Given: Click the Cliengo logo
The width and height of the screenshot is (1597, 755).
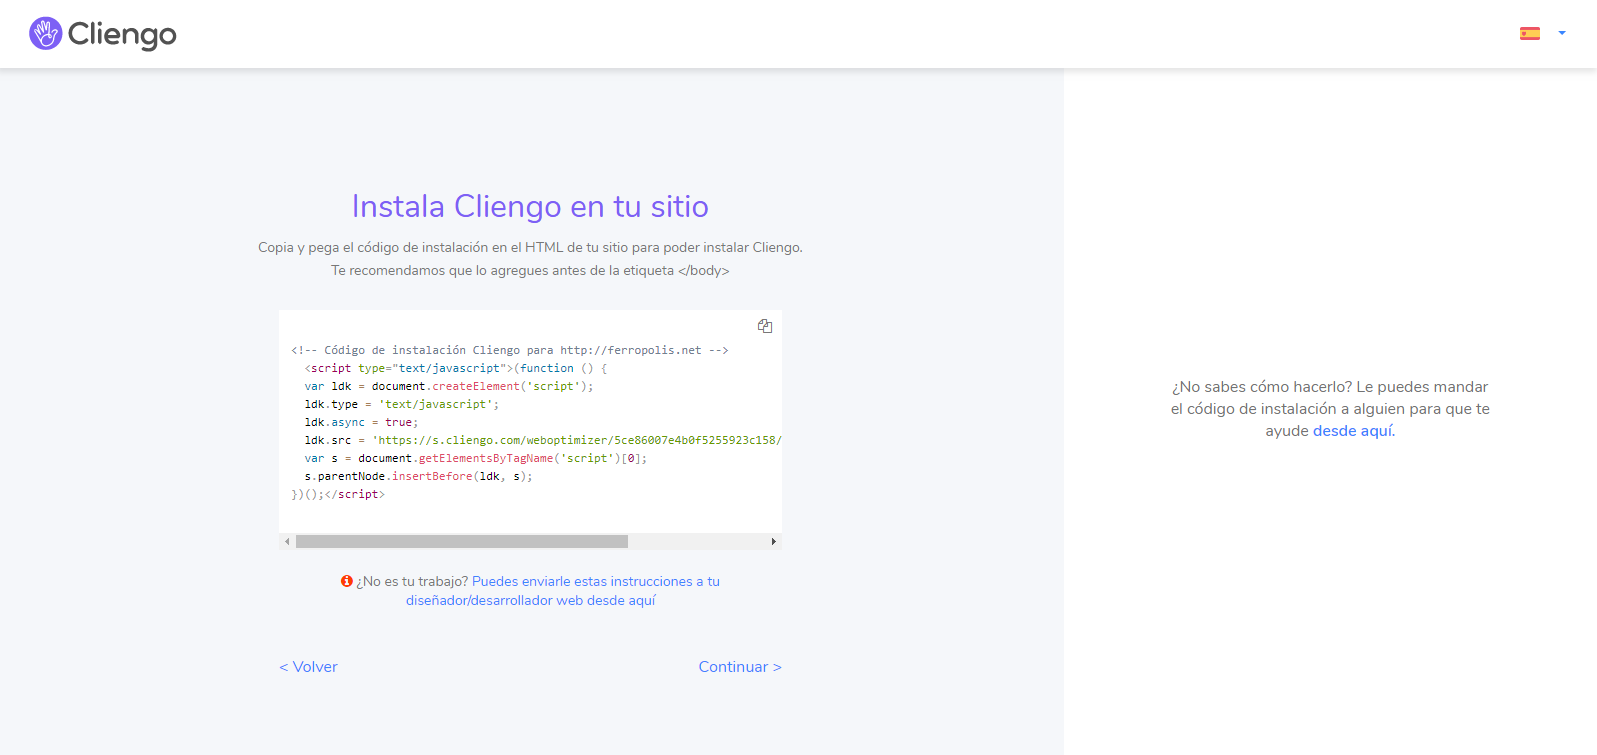Looking at the screenshot, I should 103,34.
